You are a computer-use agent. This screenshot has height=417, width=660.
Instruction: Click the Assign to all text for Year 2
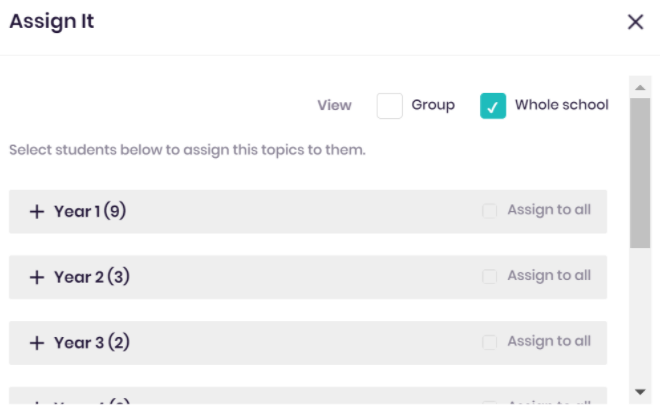point(549,275)
